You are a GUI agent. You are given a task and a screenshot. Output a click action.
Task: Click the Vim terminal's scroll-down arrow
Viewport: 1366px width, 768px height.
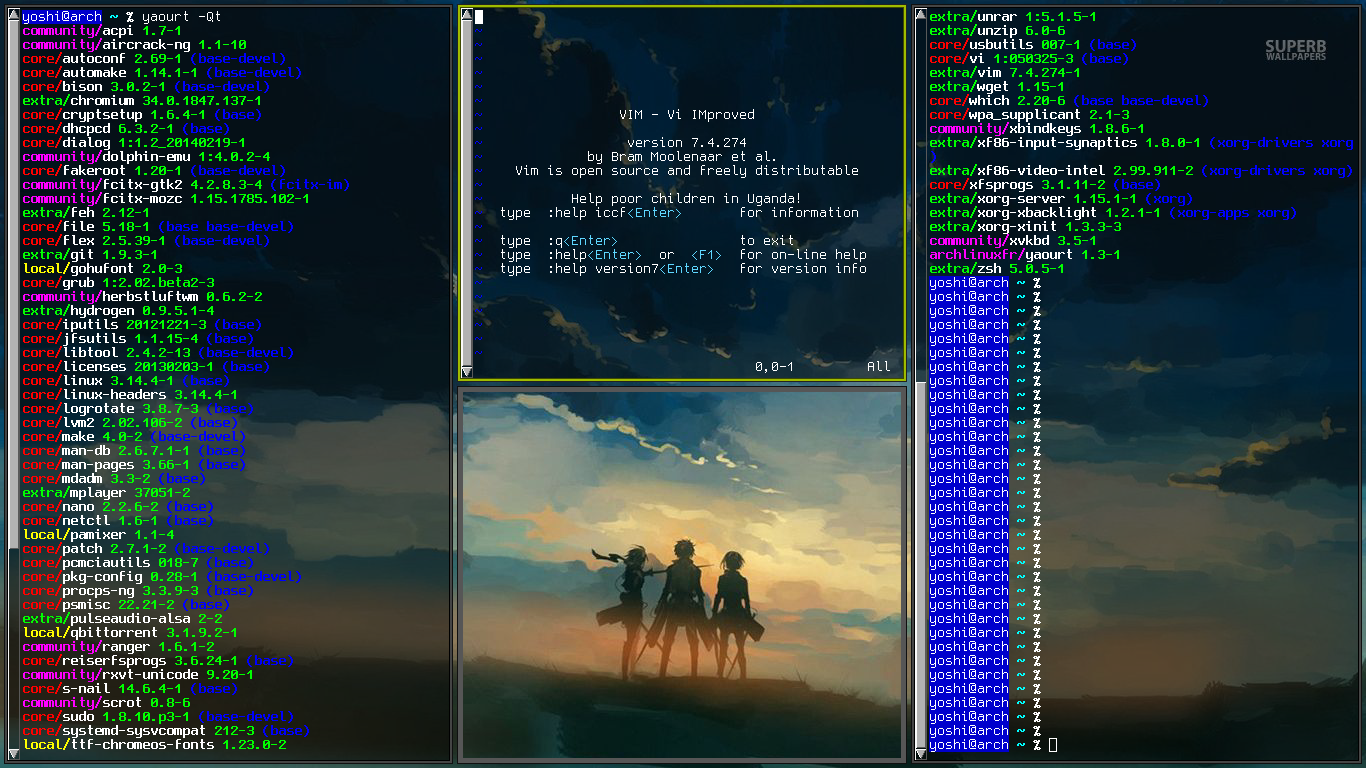[x=467, y=372]
